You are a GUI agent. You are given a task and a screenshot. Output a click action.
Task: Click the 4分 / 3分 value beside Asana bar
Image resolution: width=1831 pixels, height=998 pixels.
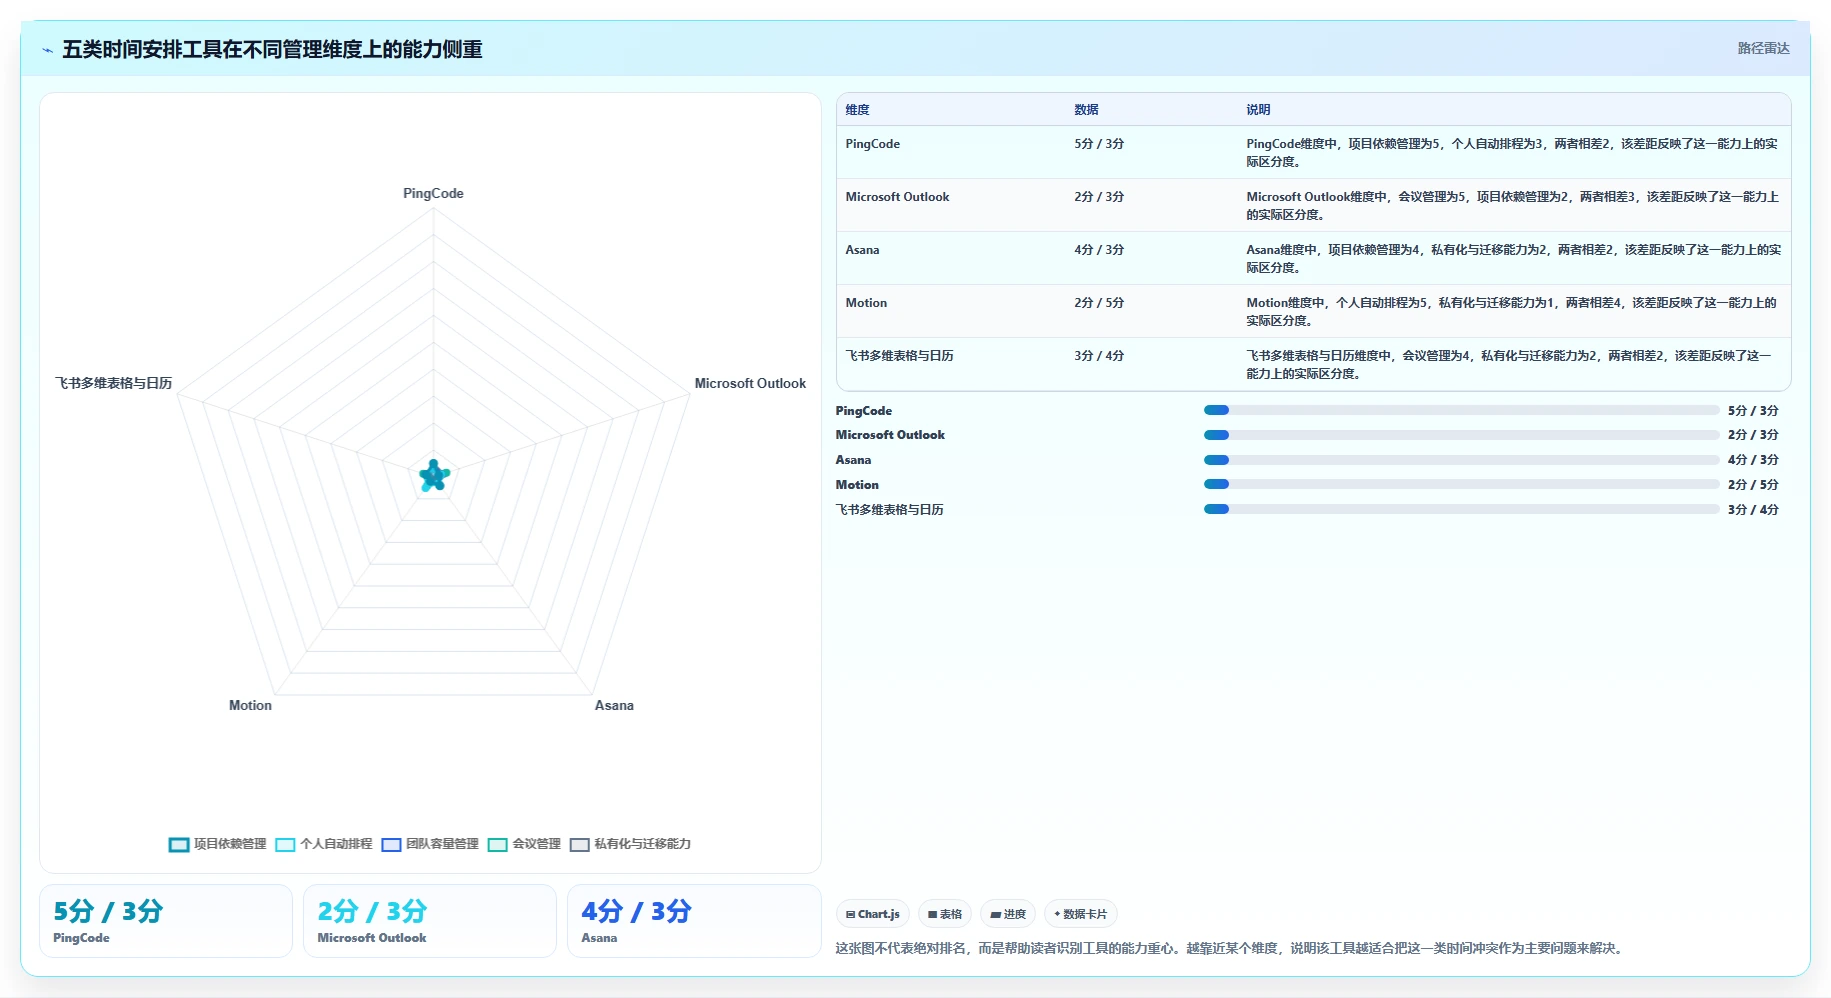1753,460
